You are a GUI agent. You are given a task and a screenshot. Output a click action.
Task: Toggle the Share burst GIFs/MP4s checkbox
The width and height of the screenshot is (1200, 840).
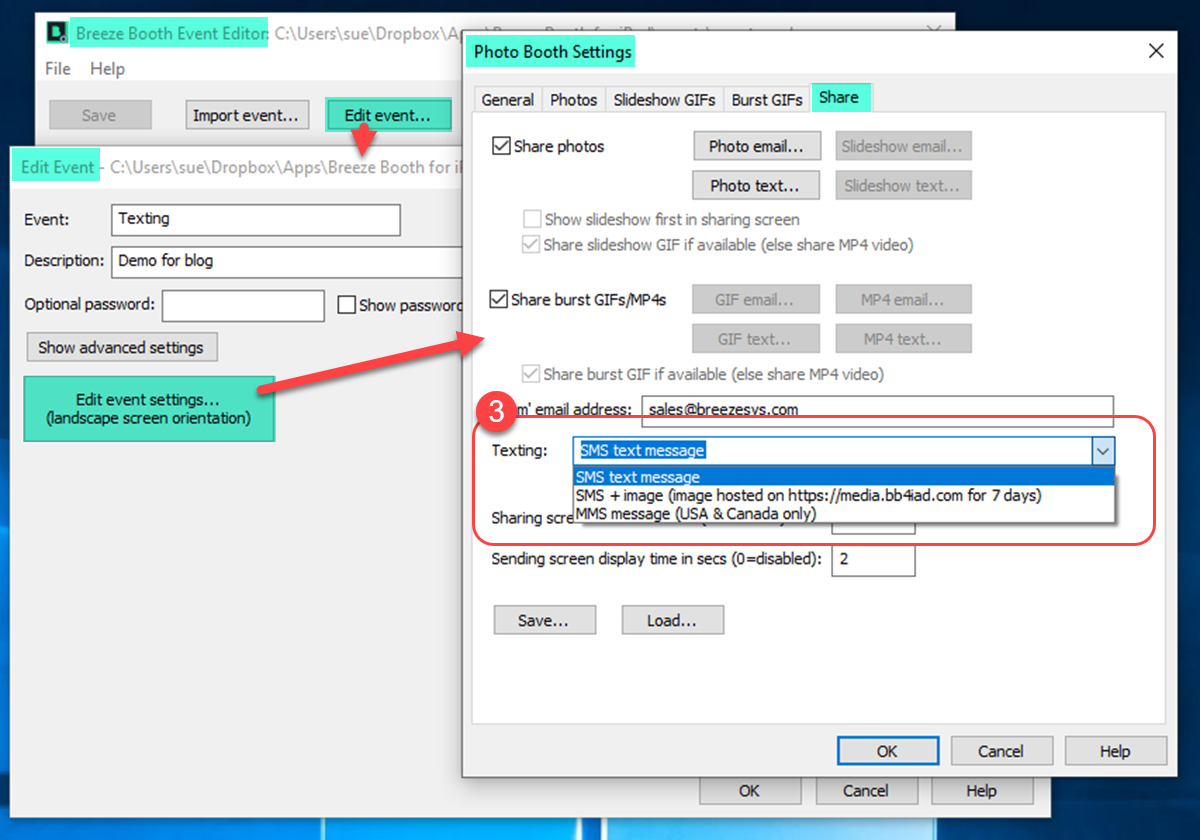click(x=499, y=299)
